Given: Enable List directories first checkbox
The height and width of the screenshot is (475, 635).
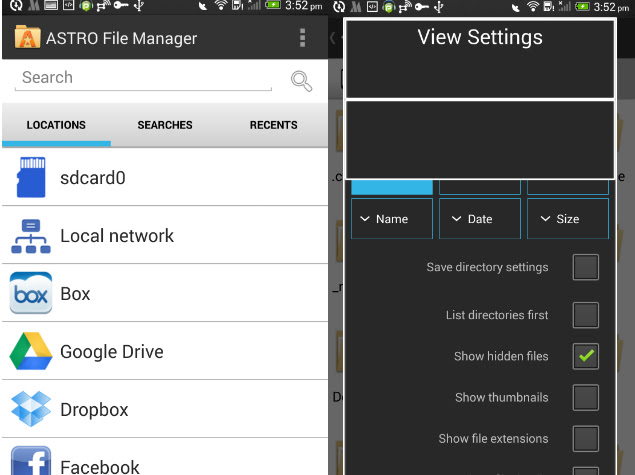Looking at the screenshot, I should point(586,315).
